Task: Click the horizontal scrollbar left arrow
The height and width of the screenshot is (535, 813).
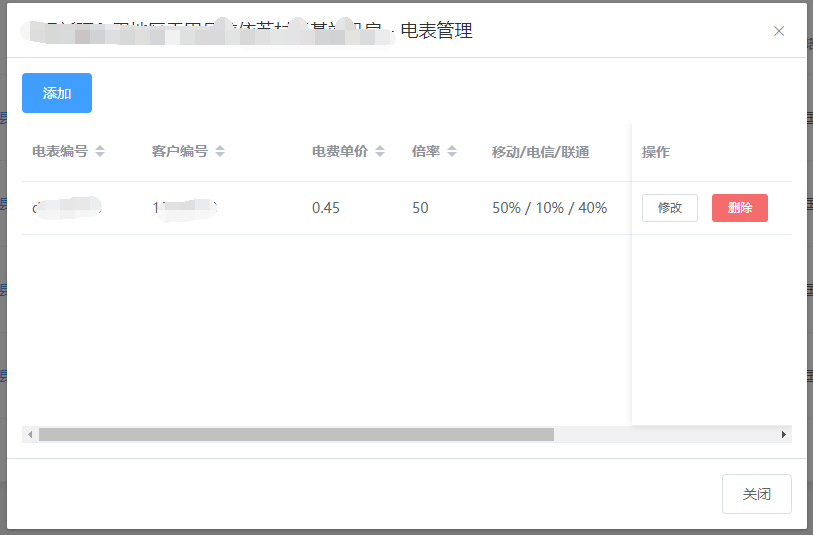Action: [x=30, y=435]
